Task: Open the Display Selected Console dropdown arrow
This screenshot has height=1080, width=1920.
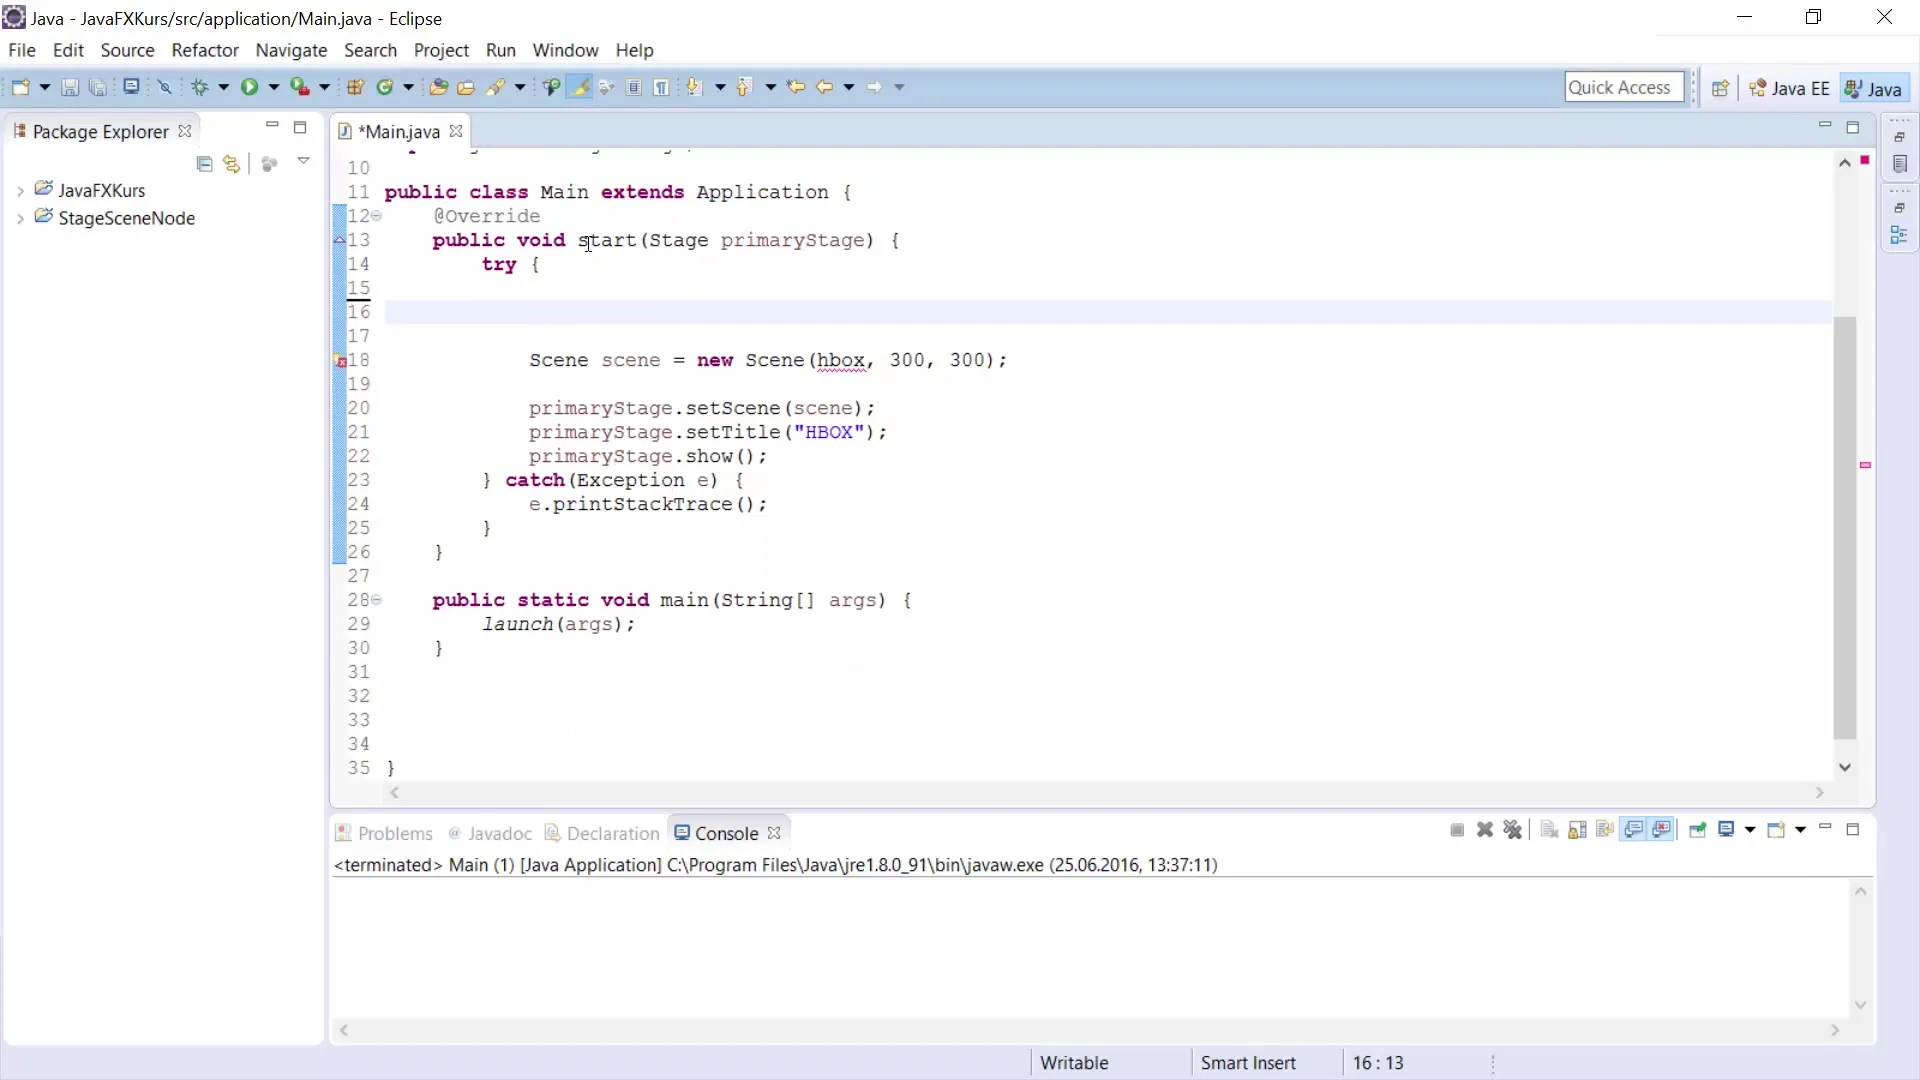Action: coord(1750,830)
